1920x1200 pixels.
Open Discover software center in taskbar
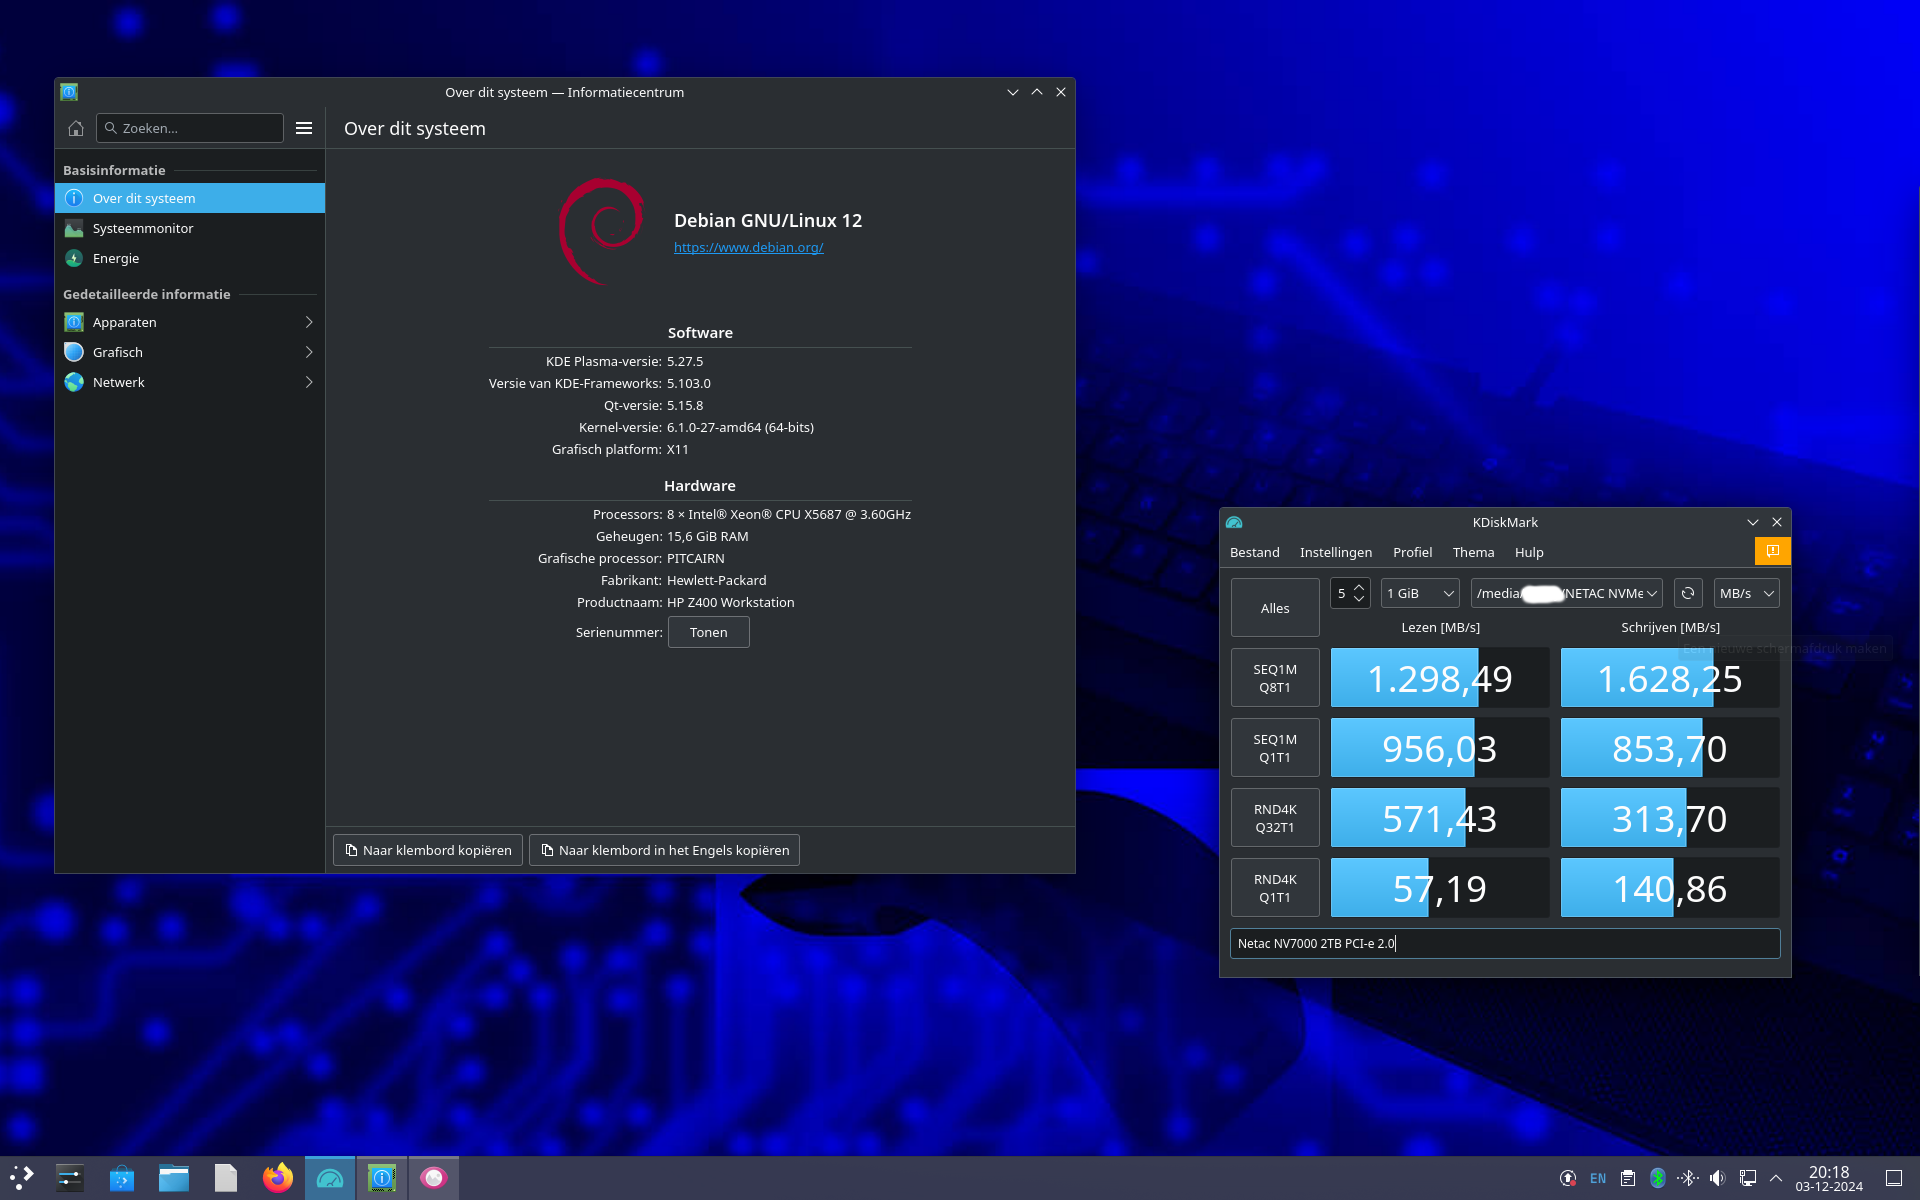[x=122, y=1178]
